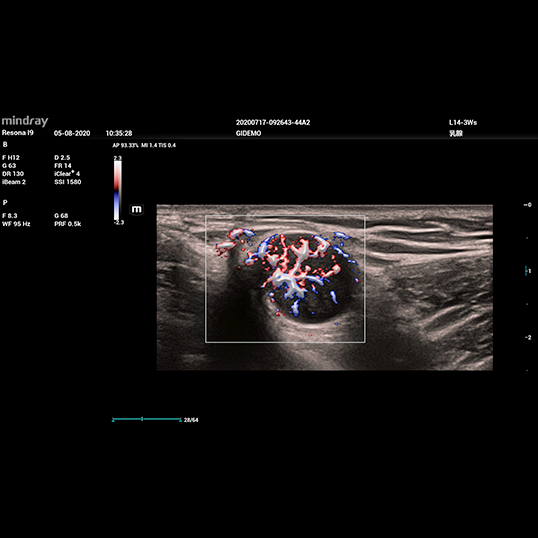Click the WF 95 Hz wall filter value
The image size is (538, 538).
(x=16, y=224)
